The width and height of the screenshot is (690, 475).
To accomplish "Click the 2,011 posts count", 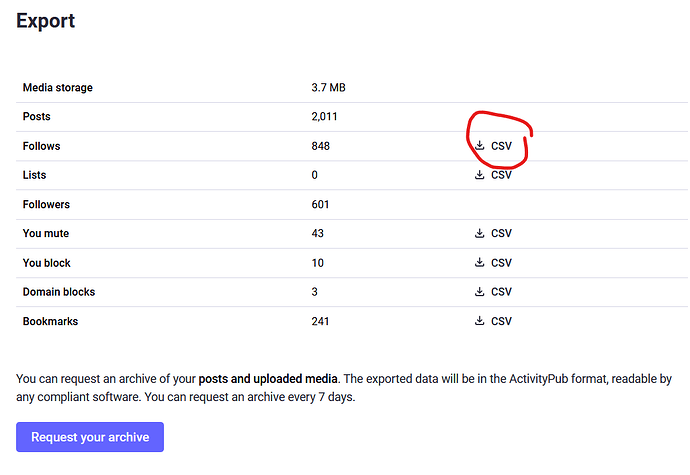I will (x=325, y=117).
